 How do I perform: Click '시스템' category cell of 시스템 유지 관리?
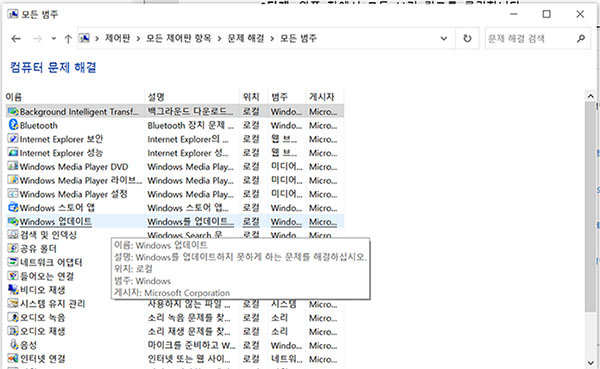[284, 304]
